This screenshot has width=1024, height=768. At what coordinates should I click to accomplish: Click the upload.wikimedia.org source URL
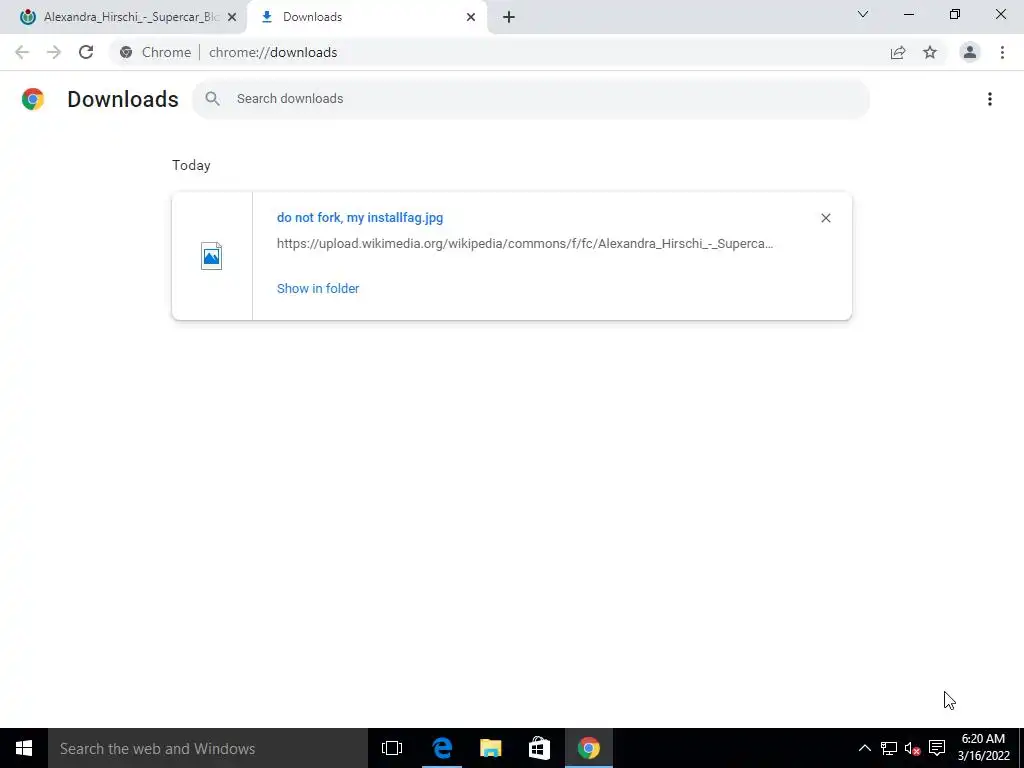(525, 244)
